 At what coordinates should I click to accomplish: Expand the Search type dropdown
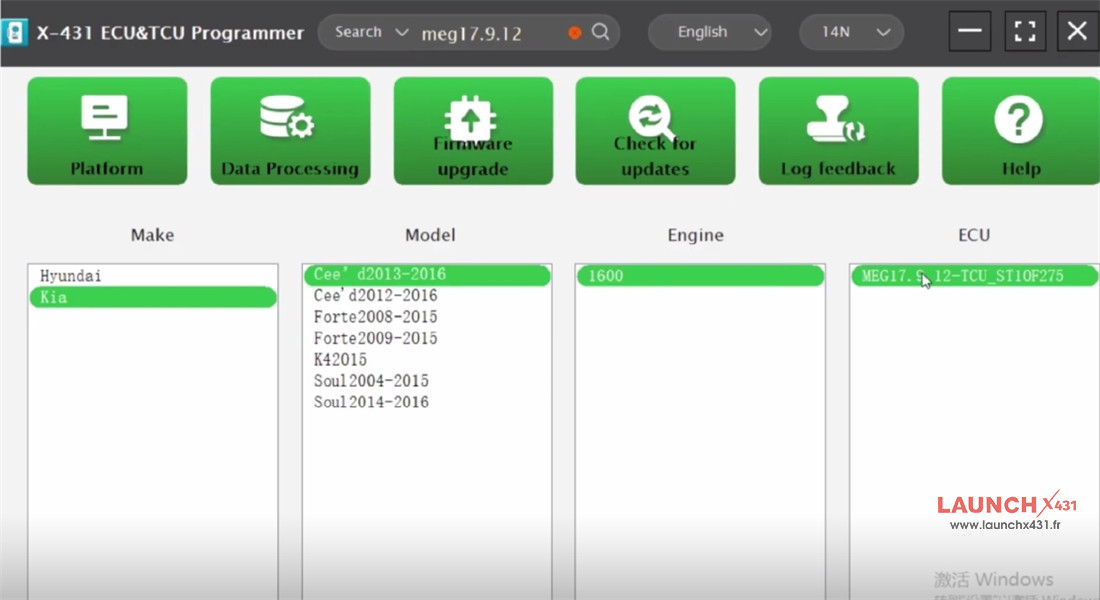click(371, 32)
